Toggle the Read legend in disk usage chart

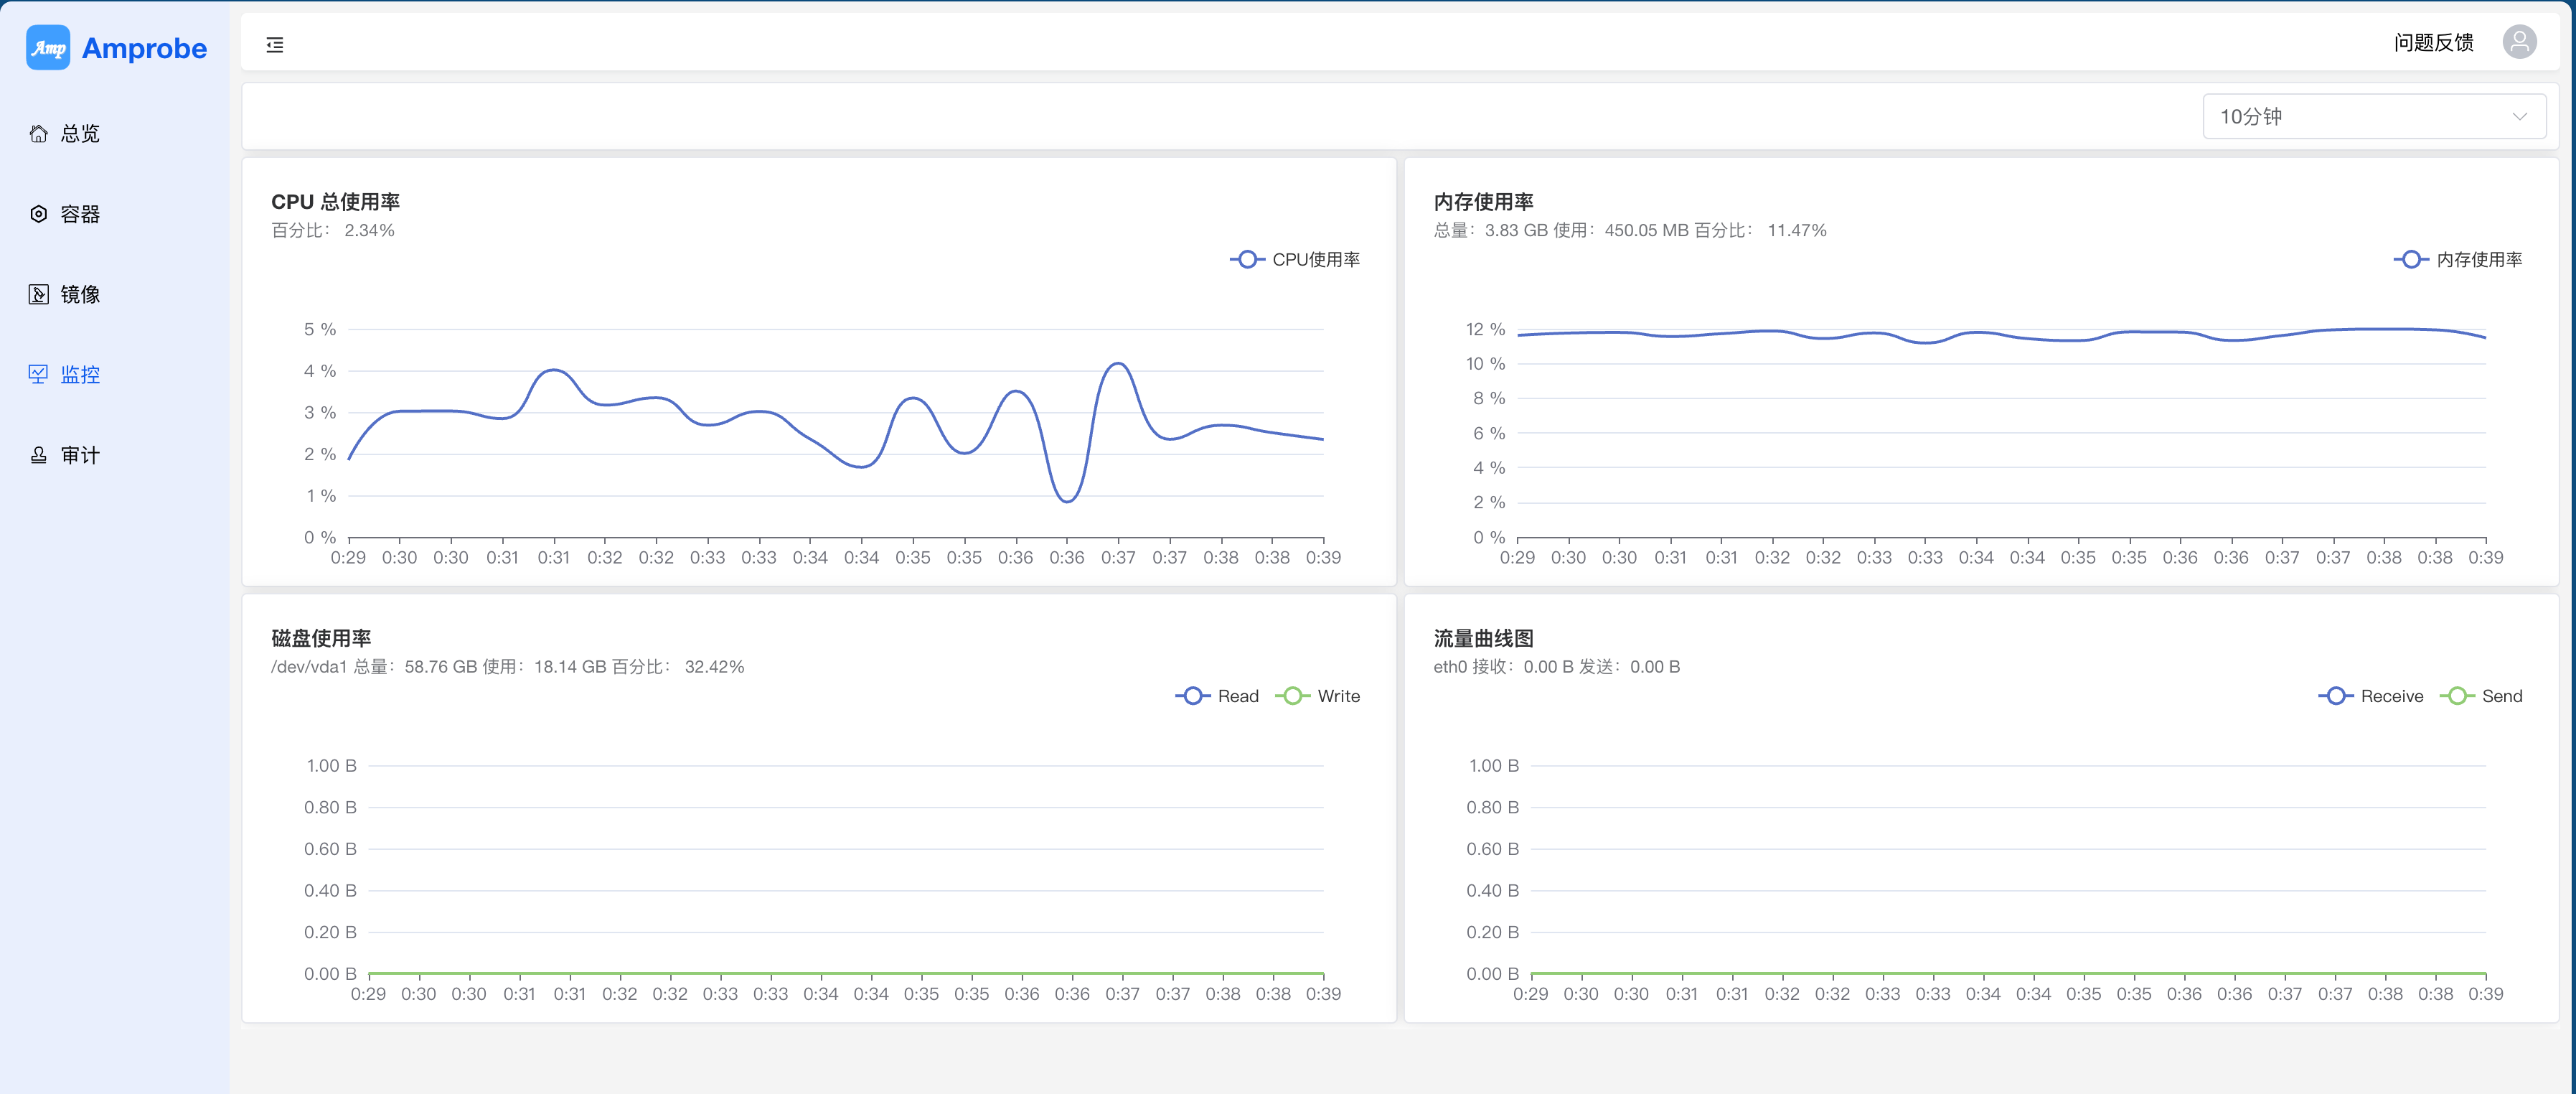[1220, 696]
